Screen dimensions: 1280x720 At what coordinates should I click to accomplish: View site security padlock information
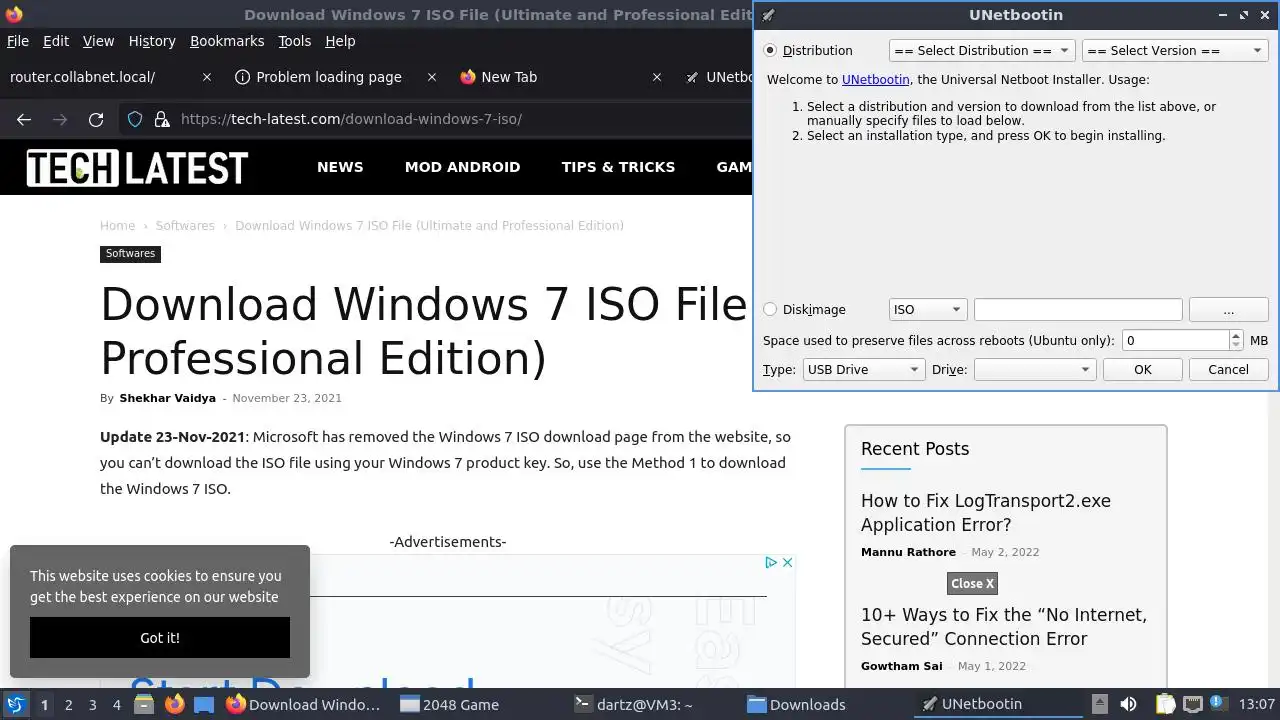[161, 119]
